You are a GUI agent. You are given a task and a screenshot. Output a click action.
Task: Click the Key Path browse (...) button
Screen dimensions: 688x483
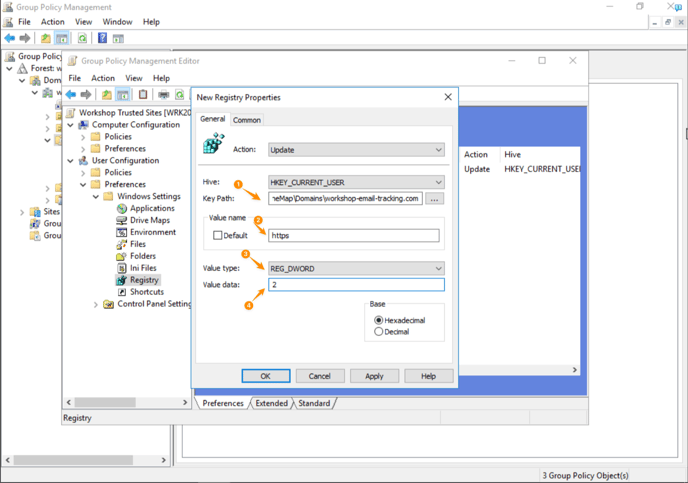[434, 199]
